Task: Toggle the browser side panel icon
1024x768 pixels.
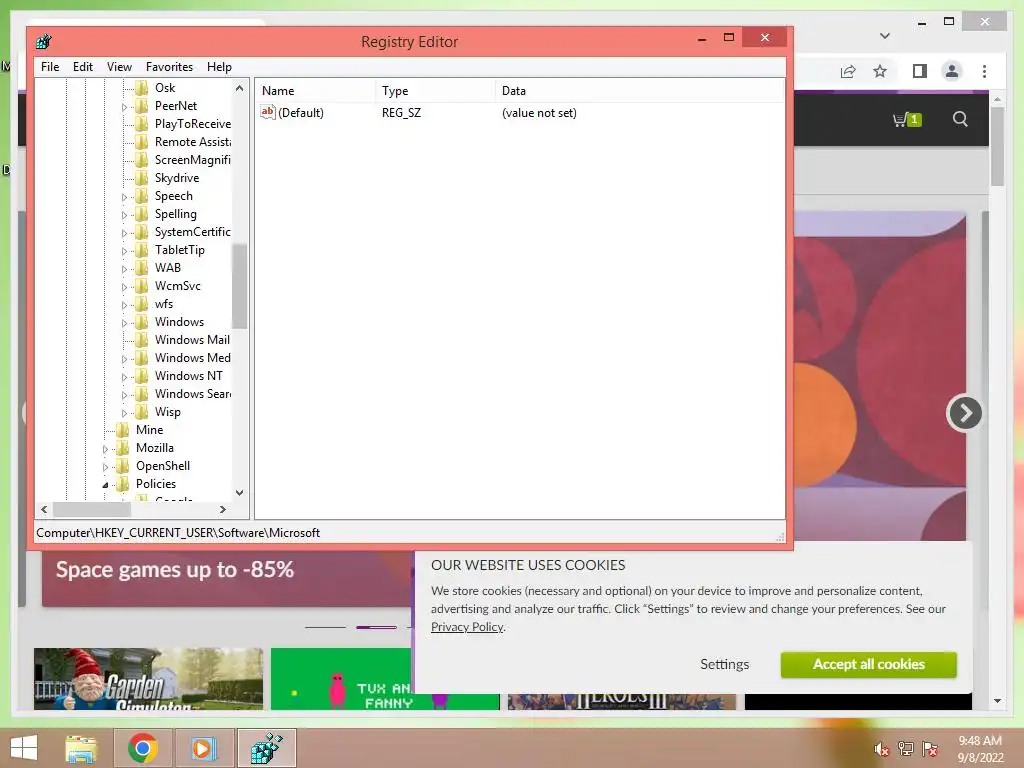Action: (x=920, y=71)
